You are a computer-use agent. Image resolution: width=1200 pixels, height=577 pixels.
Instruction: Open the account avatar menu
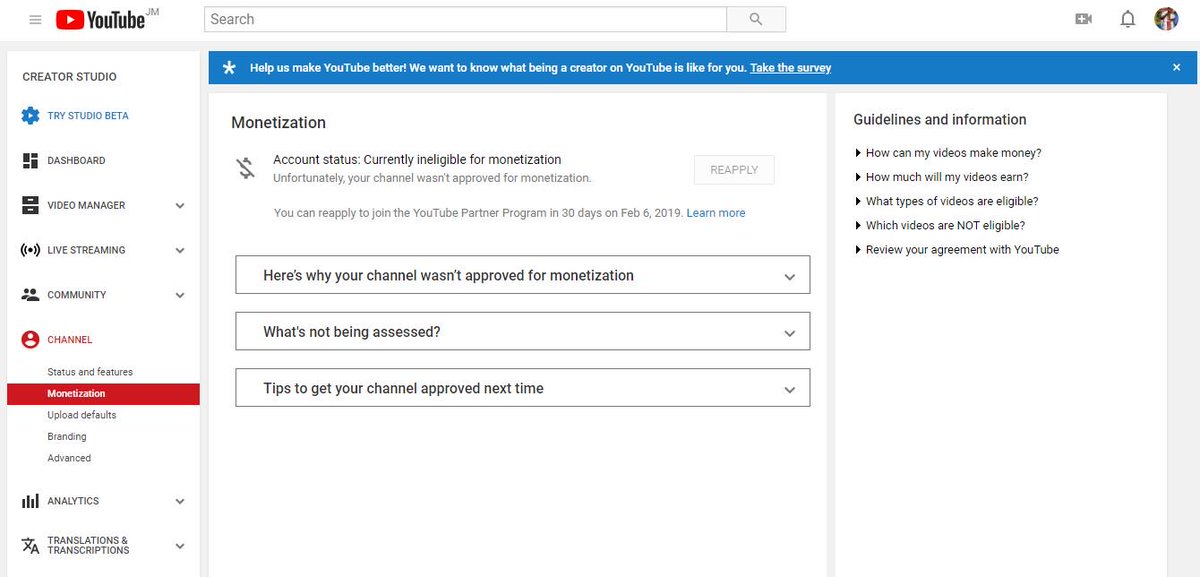click(1166, 19)
